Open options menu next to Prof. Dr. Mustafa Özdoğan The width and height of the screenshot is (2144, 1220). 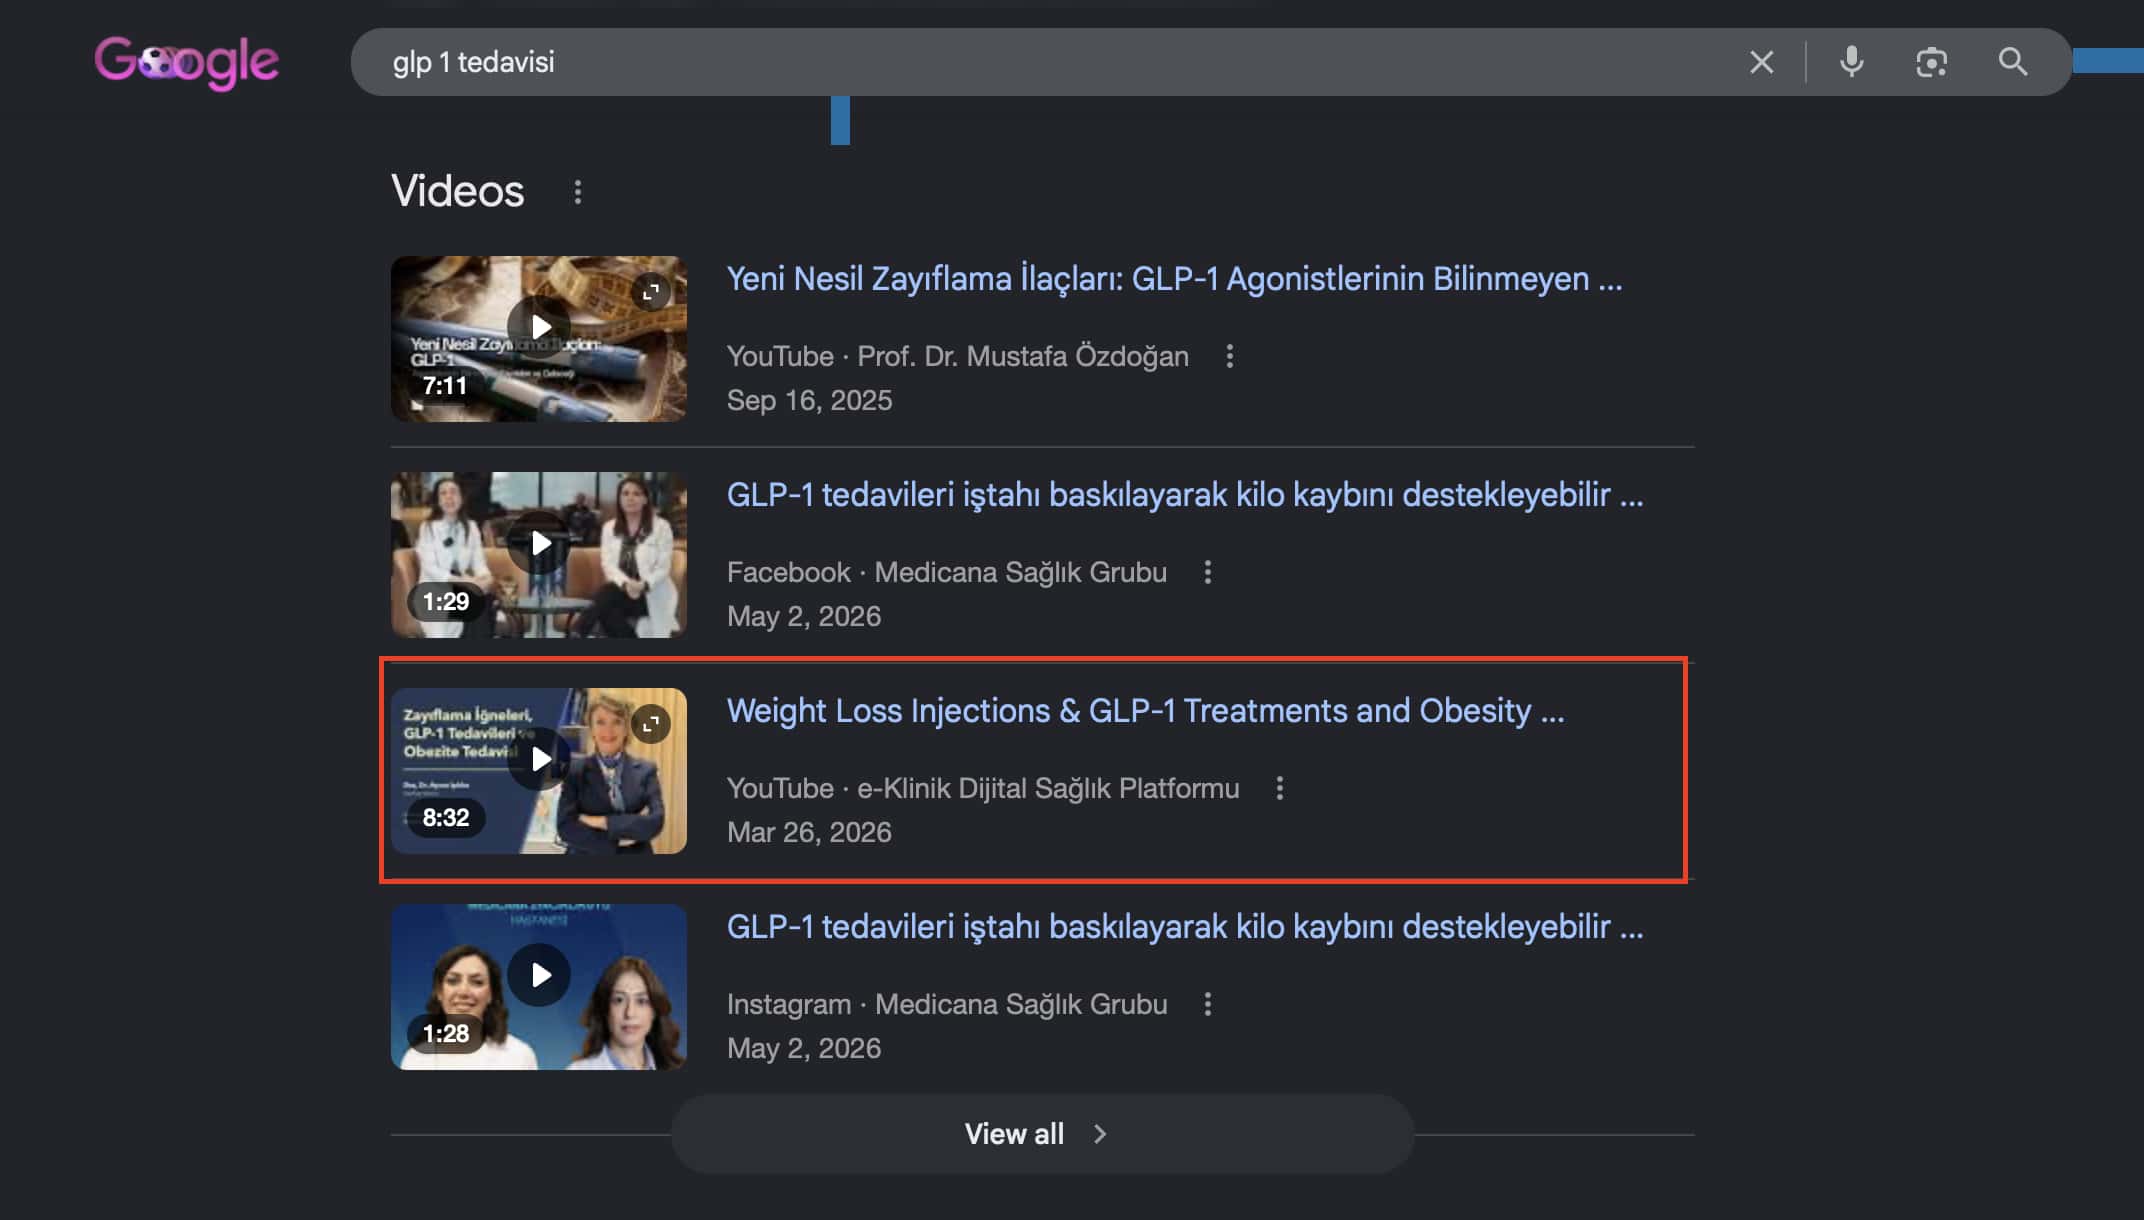(1229, 356)
